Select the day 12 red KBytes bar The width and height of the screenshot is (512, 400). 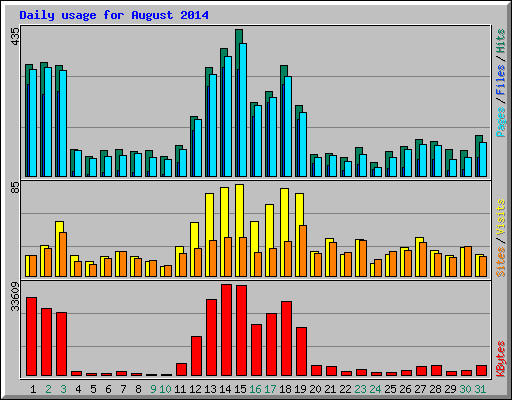(x=196, y=356)
